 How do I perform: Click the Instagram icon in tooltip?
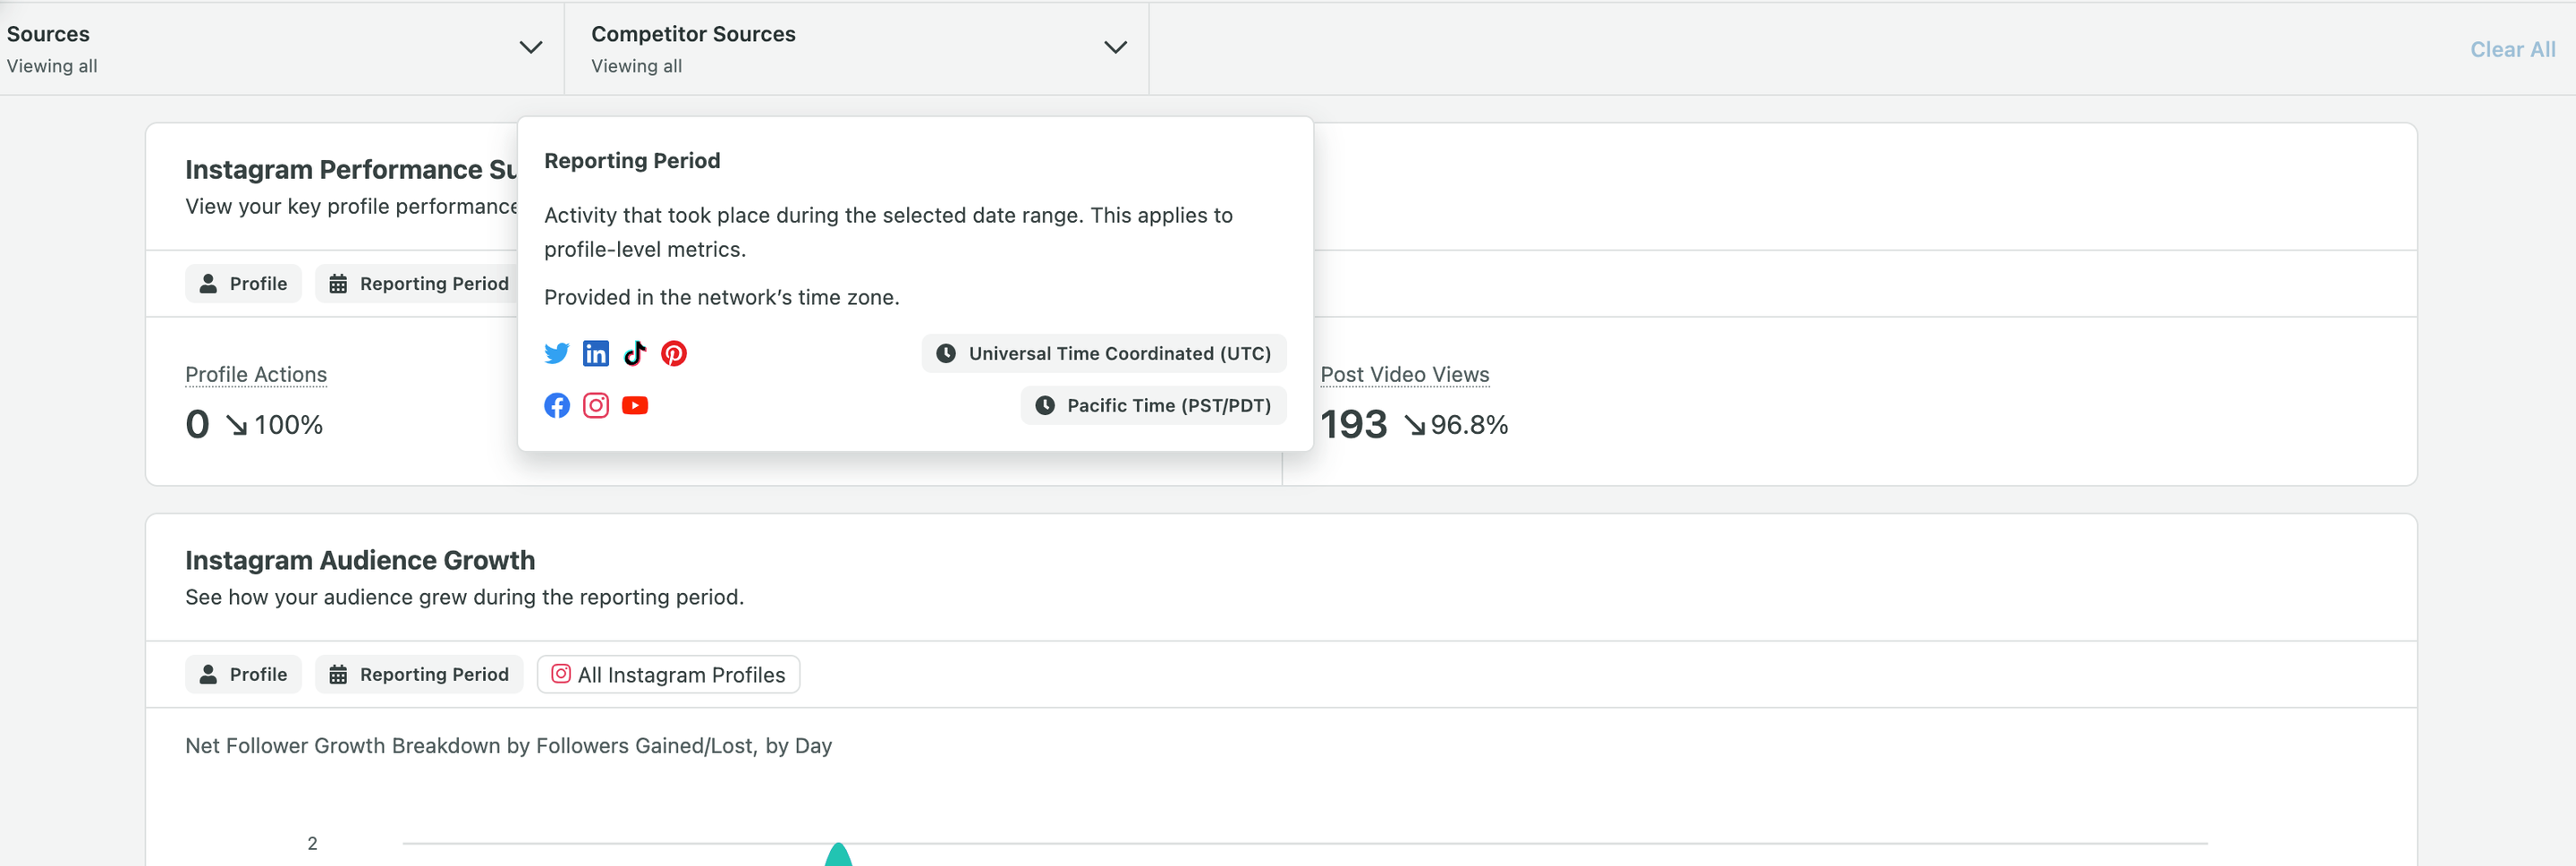596,405
